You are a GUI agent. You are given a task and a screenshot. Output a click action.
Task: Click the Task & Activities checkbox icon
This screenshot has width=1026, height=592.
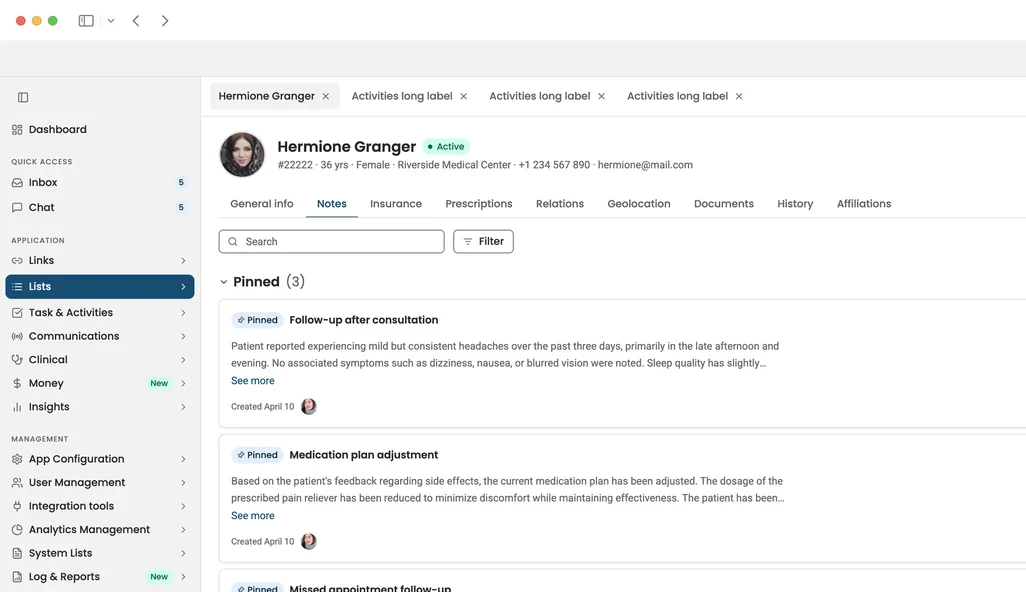click(17, 313)
